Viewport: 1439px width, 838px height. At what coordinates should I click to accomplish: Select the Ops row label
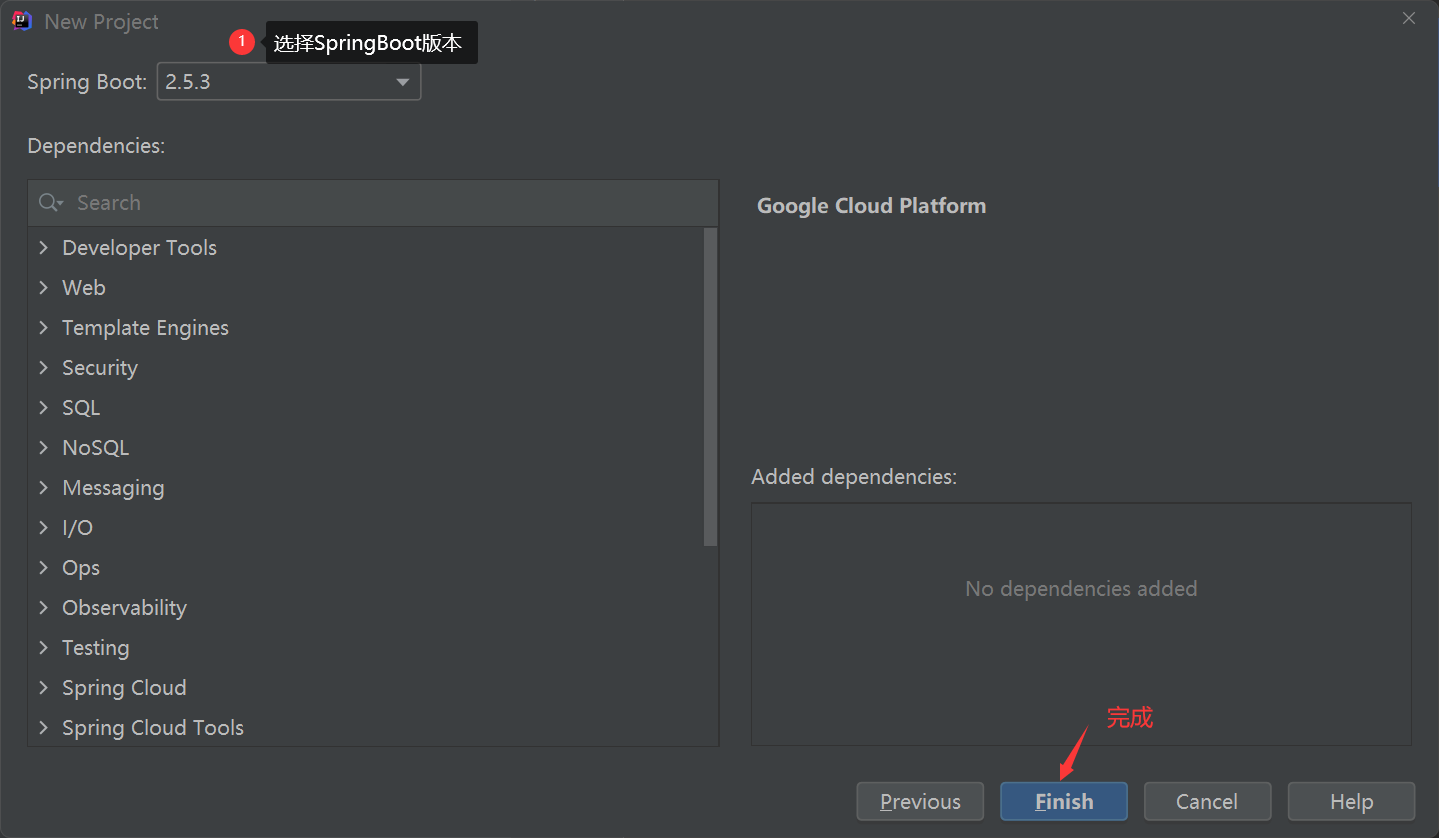pyautogui.click(x=81, y=568)
